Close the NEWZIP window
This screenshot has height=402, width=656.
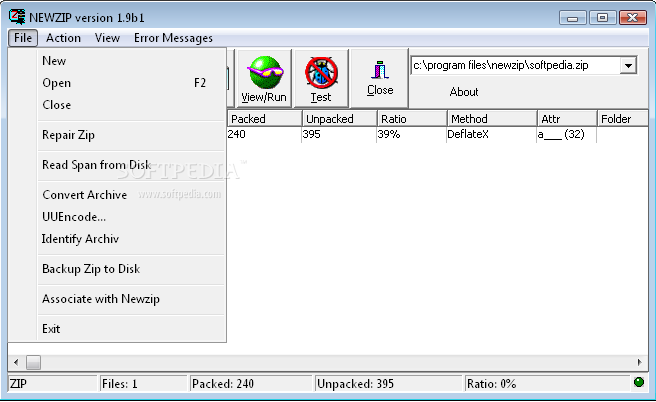coord(633,18)
